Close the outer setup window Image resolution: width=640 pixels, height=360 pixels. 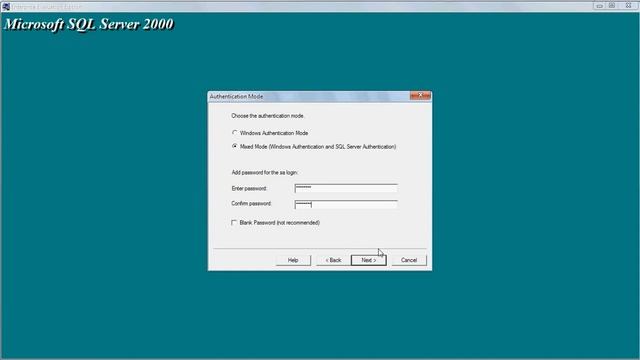click(x=629, y=6)
